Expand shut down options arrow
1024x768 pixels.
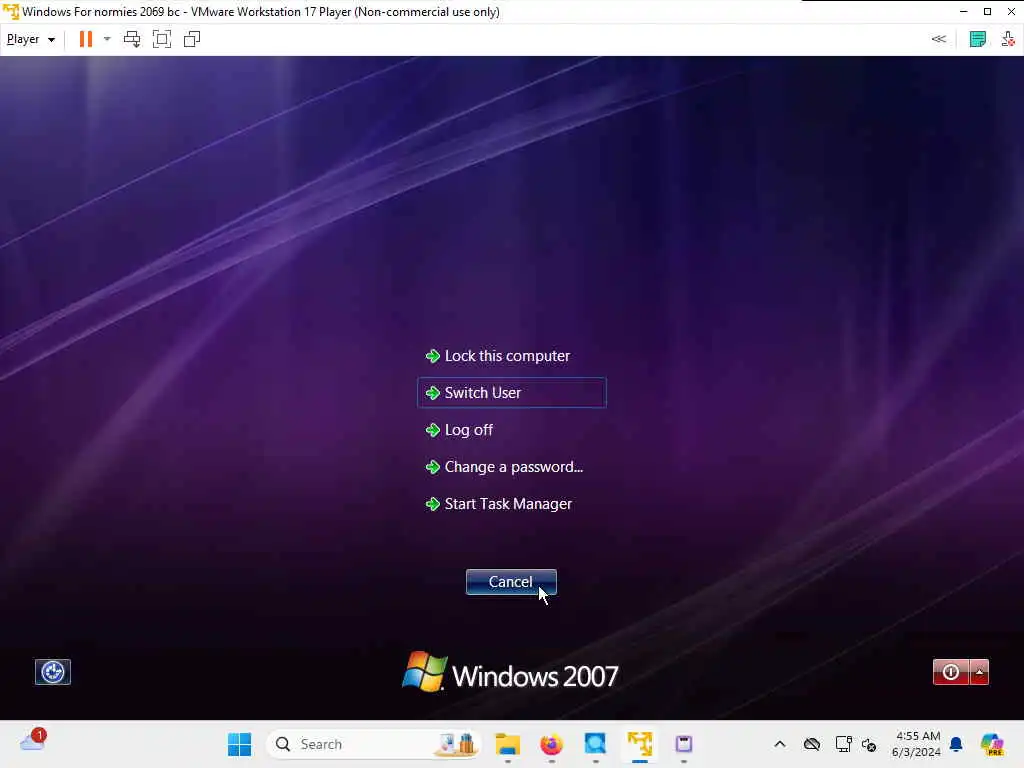coord(979,672)
